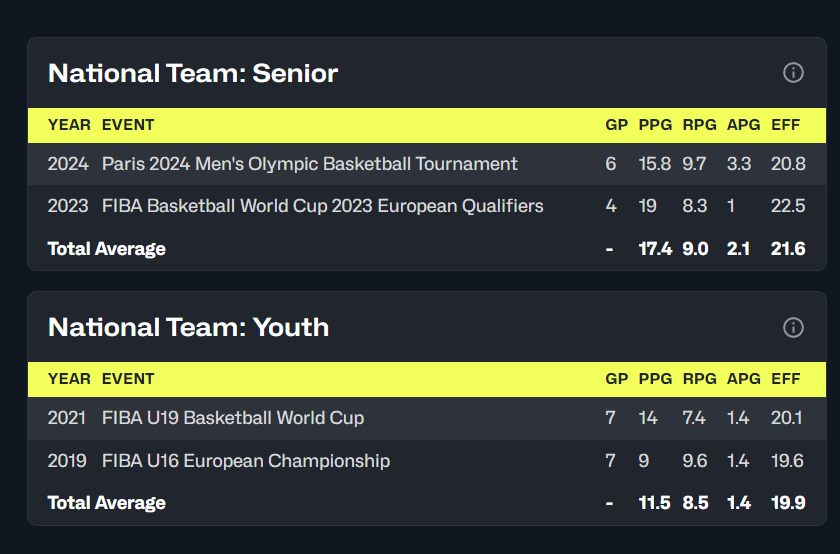This screenshot has height=554, width=840.
Task: Click the GP column header in Senior table
Action: pyautogui.click(x=616, y=125)
